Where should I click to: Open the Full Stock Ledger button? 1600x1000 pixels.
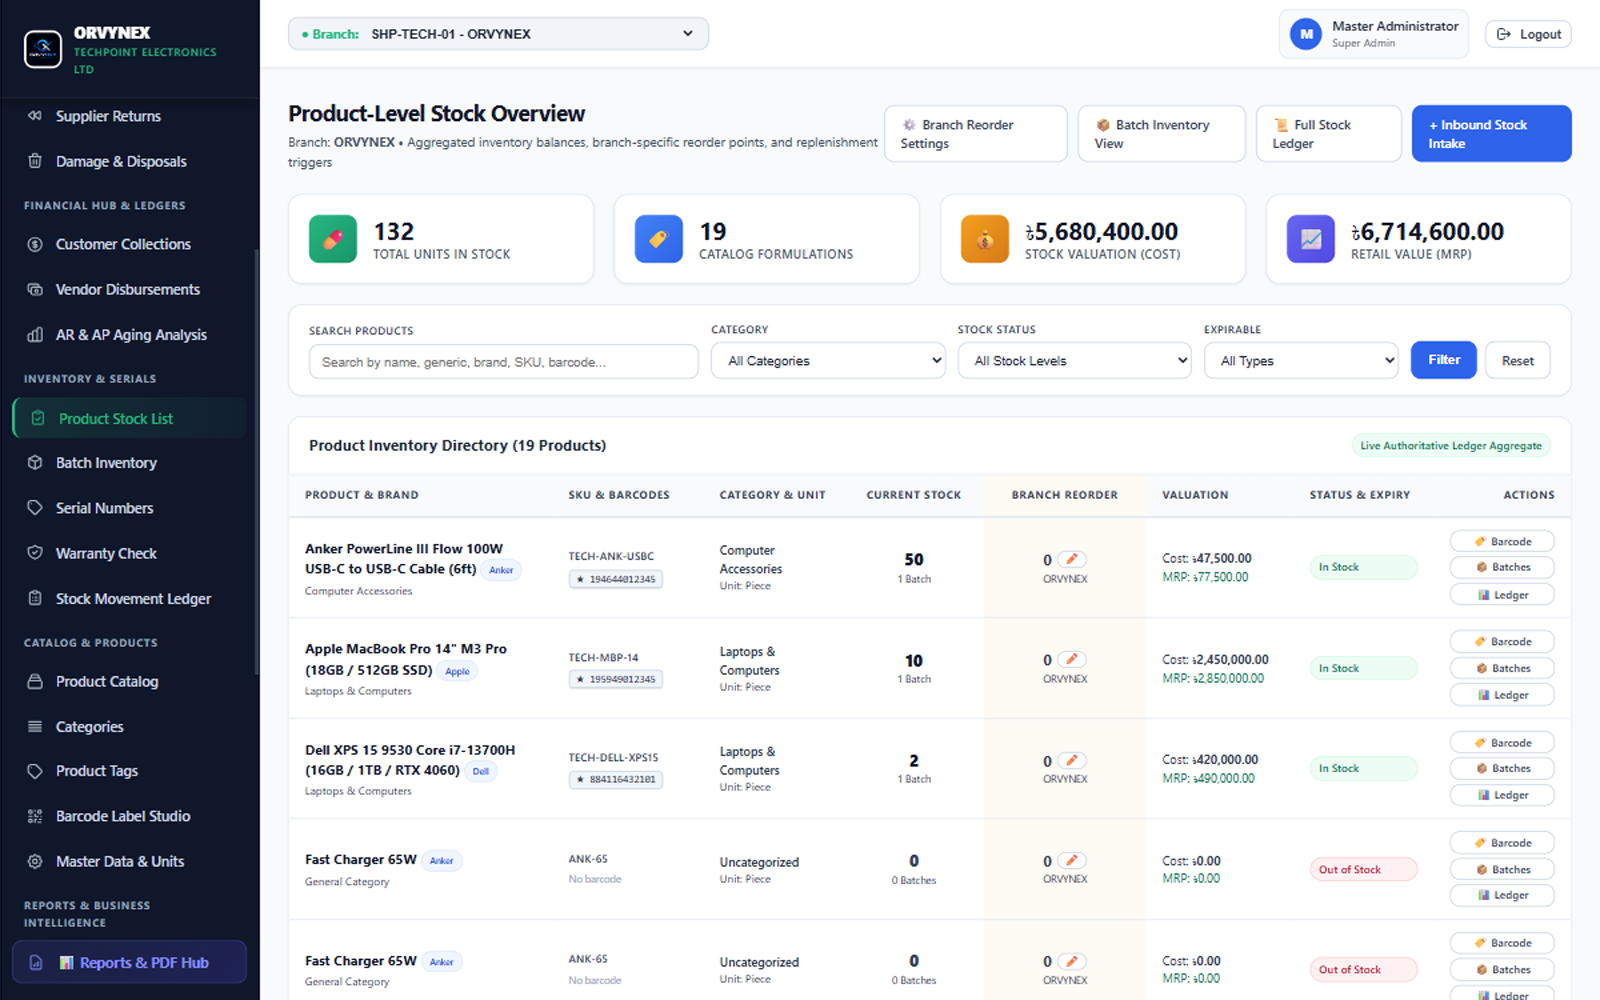click(x=1328, y=134)
